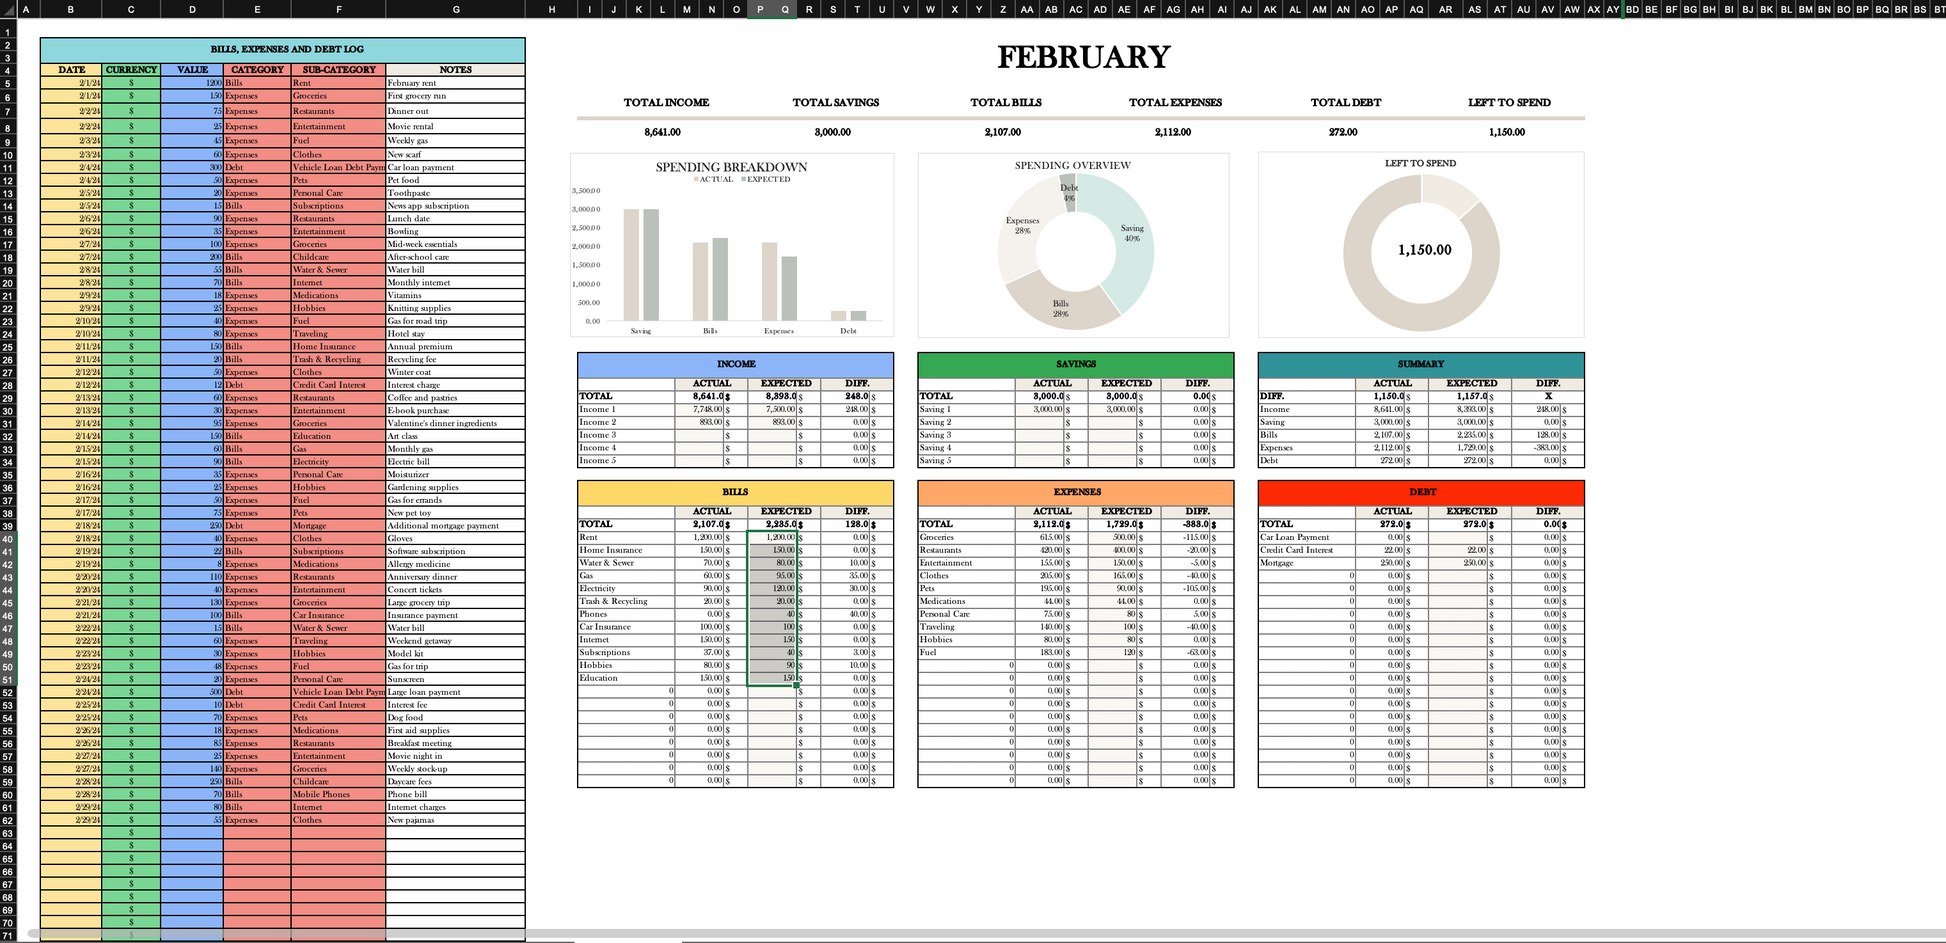Click the SPENDING BREAKDOWN bar chart
1946x943 pixels.
click(x=732, y=245)
